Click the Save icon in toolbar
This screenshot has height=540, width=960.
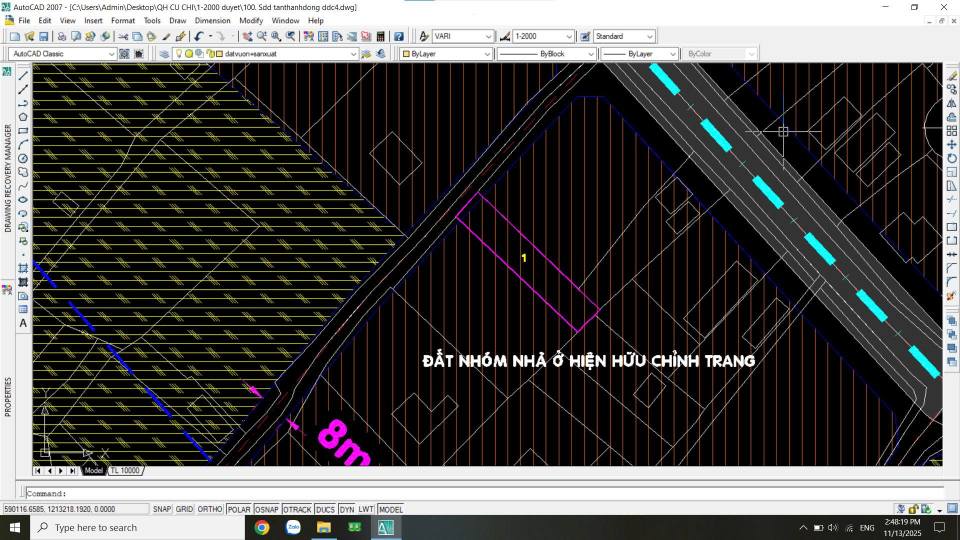(43, 36)
